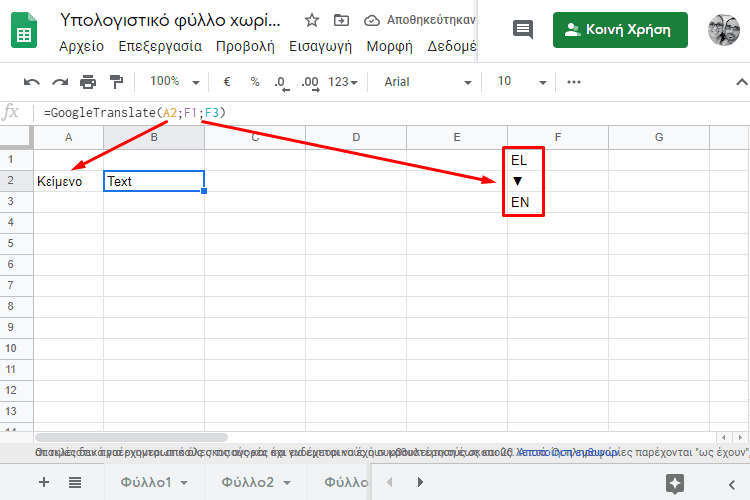
Task: Select cell B2 containing Text
Action: point(154,181)
